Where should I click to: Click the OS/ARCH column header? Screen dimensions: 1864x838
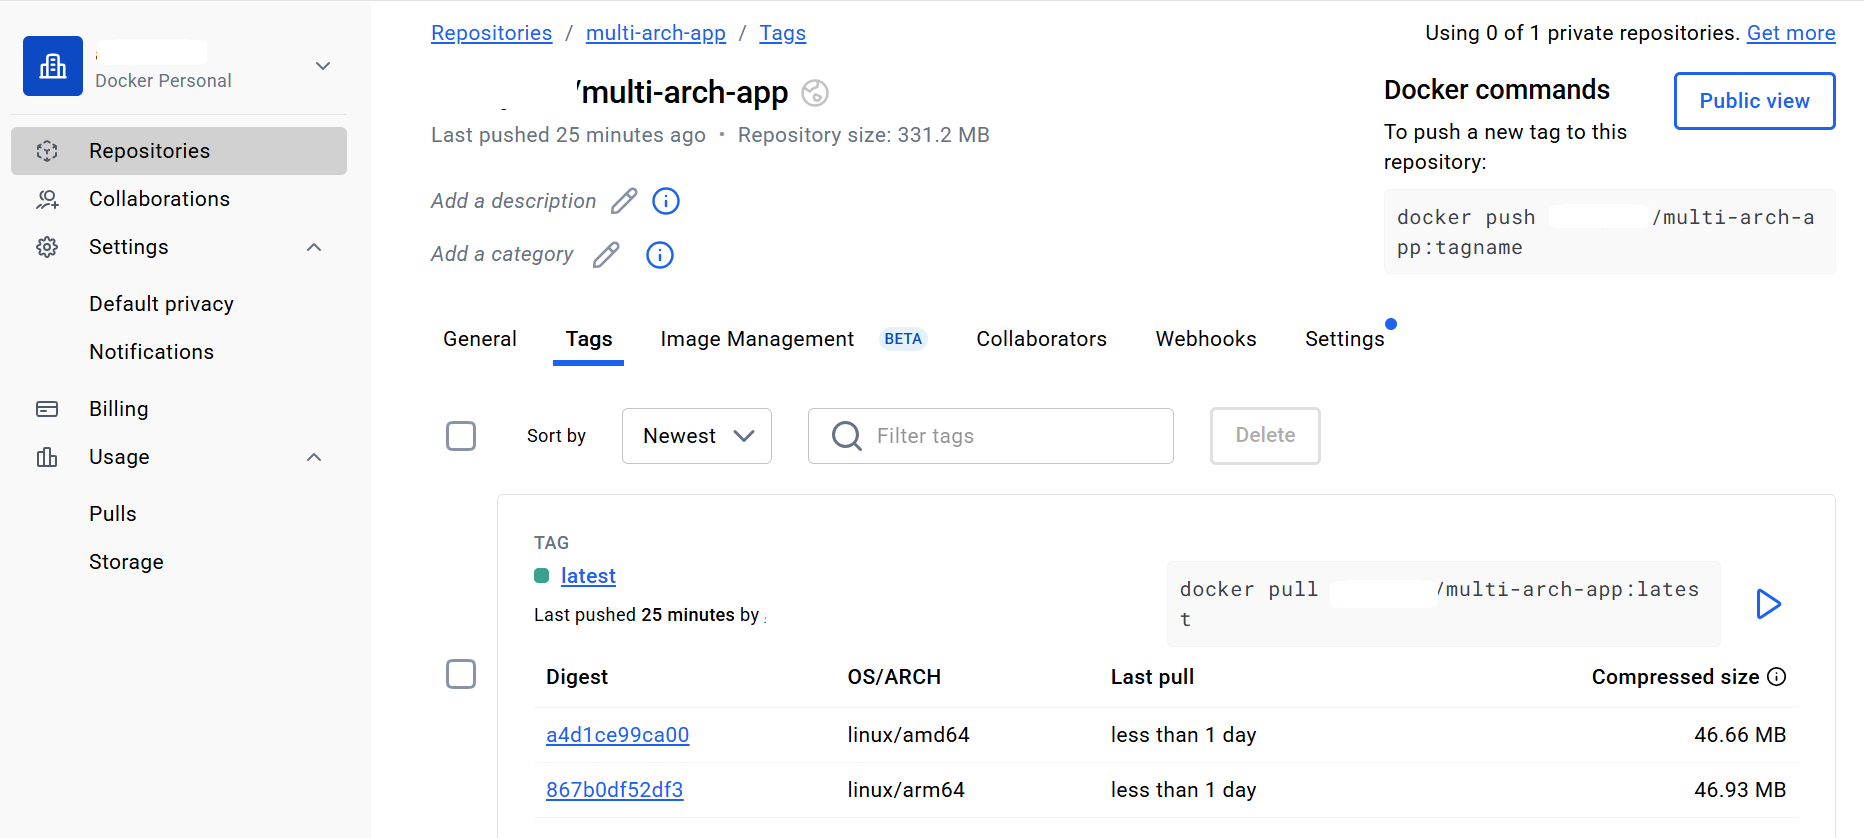point(894,677)
